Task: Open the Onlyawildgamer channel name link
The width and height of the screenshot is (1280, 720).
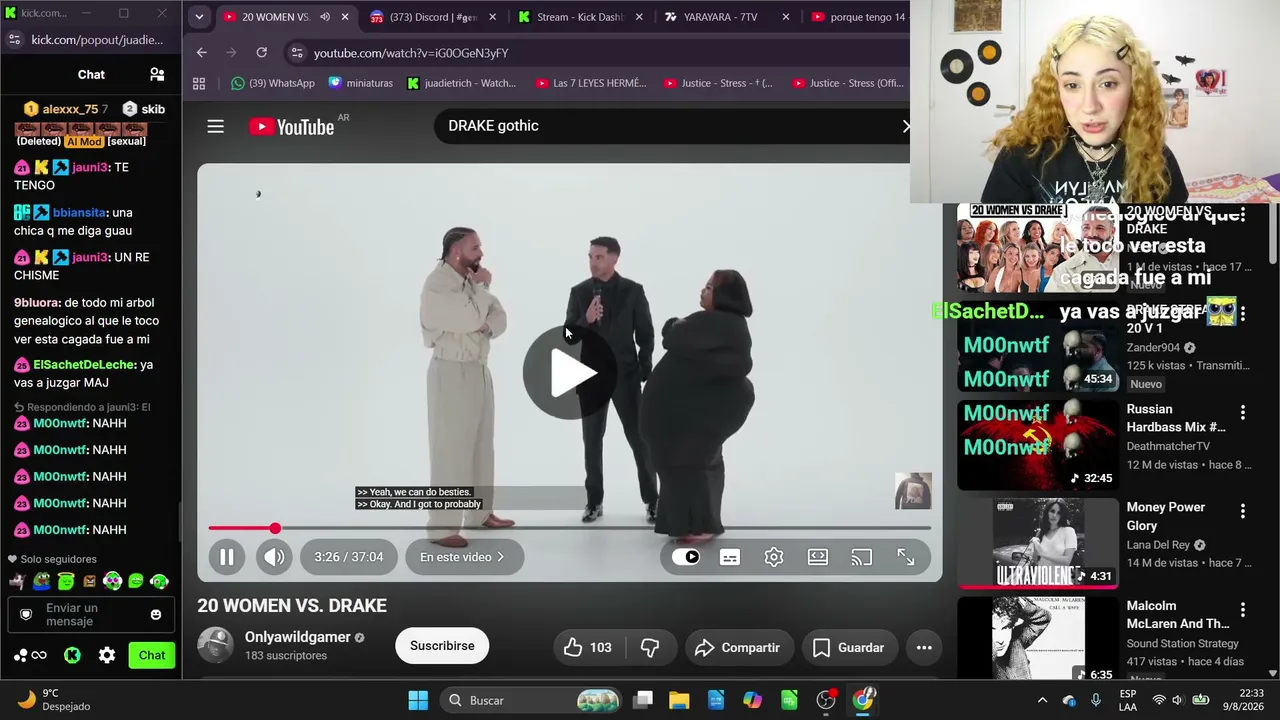Action: [298, 637]
